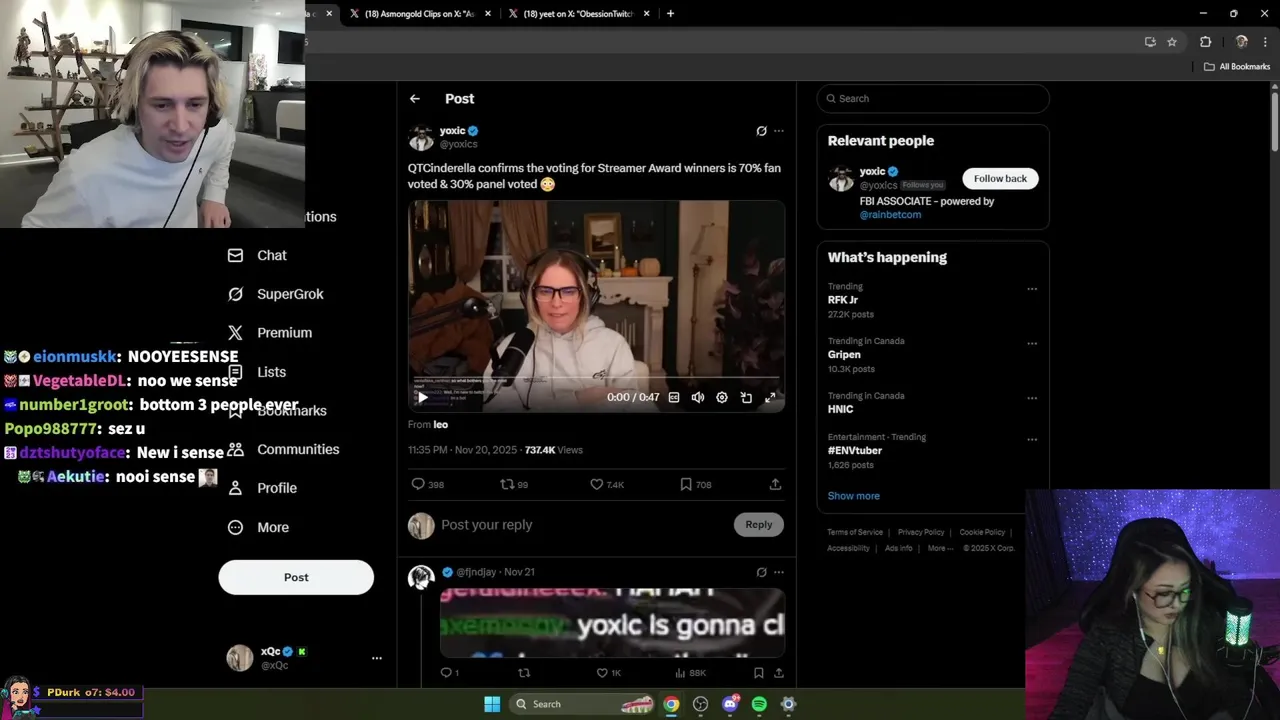Reply icon showing 398 comments
Image resolution: width=1280 pixels, height=720 pixels.
coord(427,484)
